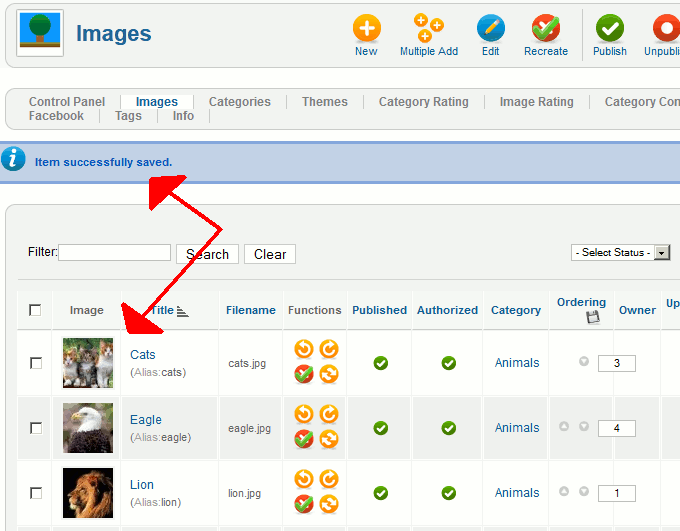Screen dimensions: 680x531
Task: Click the Recreate thumbnails icon
Action: click(x=546, y=28)
